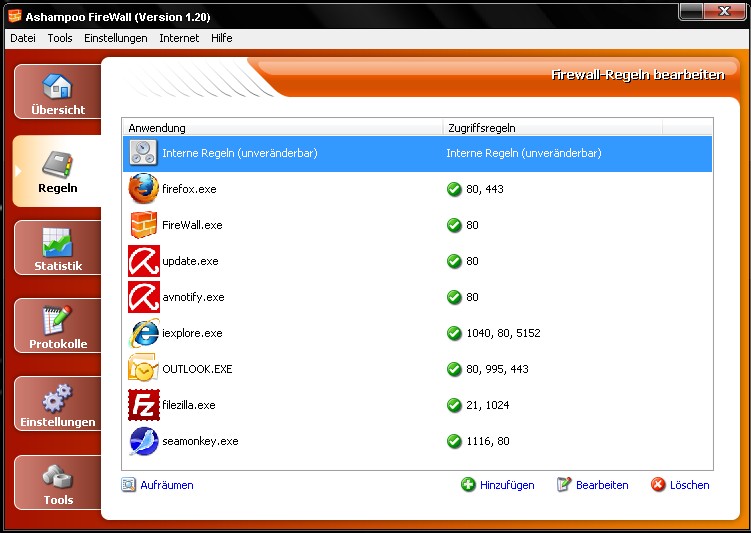Open the Hilfe menu

221,38
